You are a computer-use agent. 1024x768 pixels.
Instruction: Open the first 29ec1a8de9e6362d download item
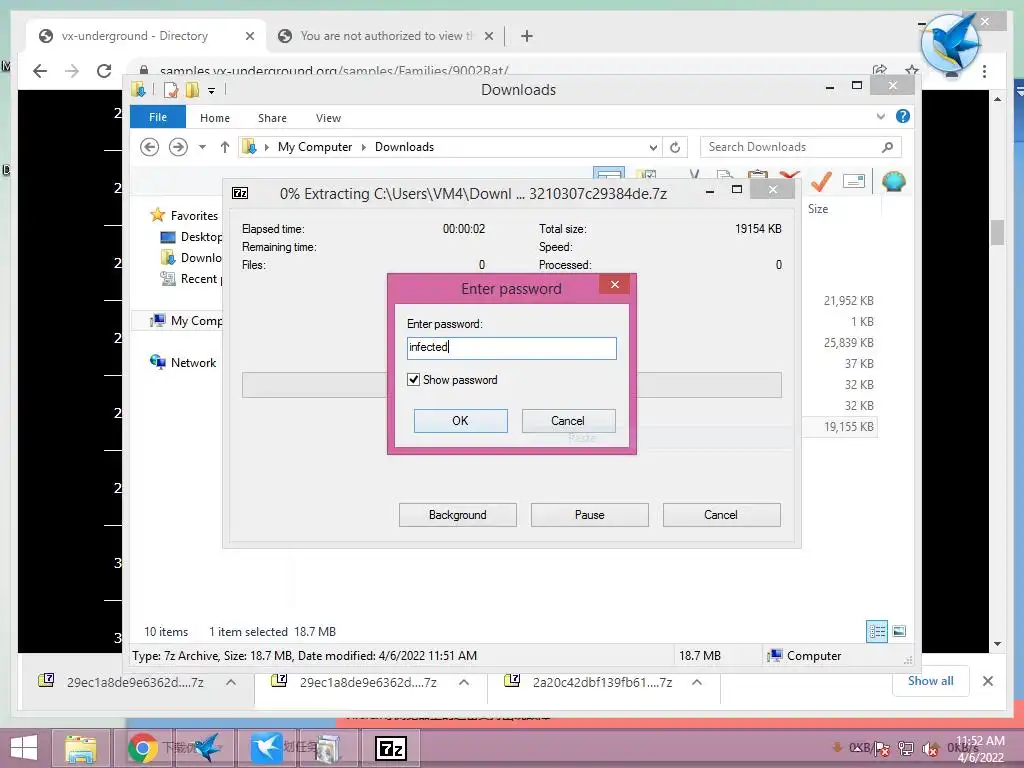pyautogui.click(x=135, y=682)
